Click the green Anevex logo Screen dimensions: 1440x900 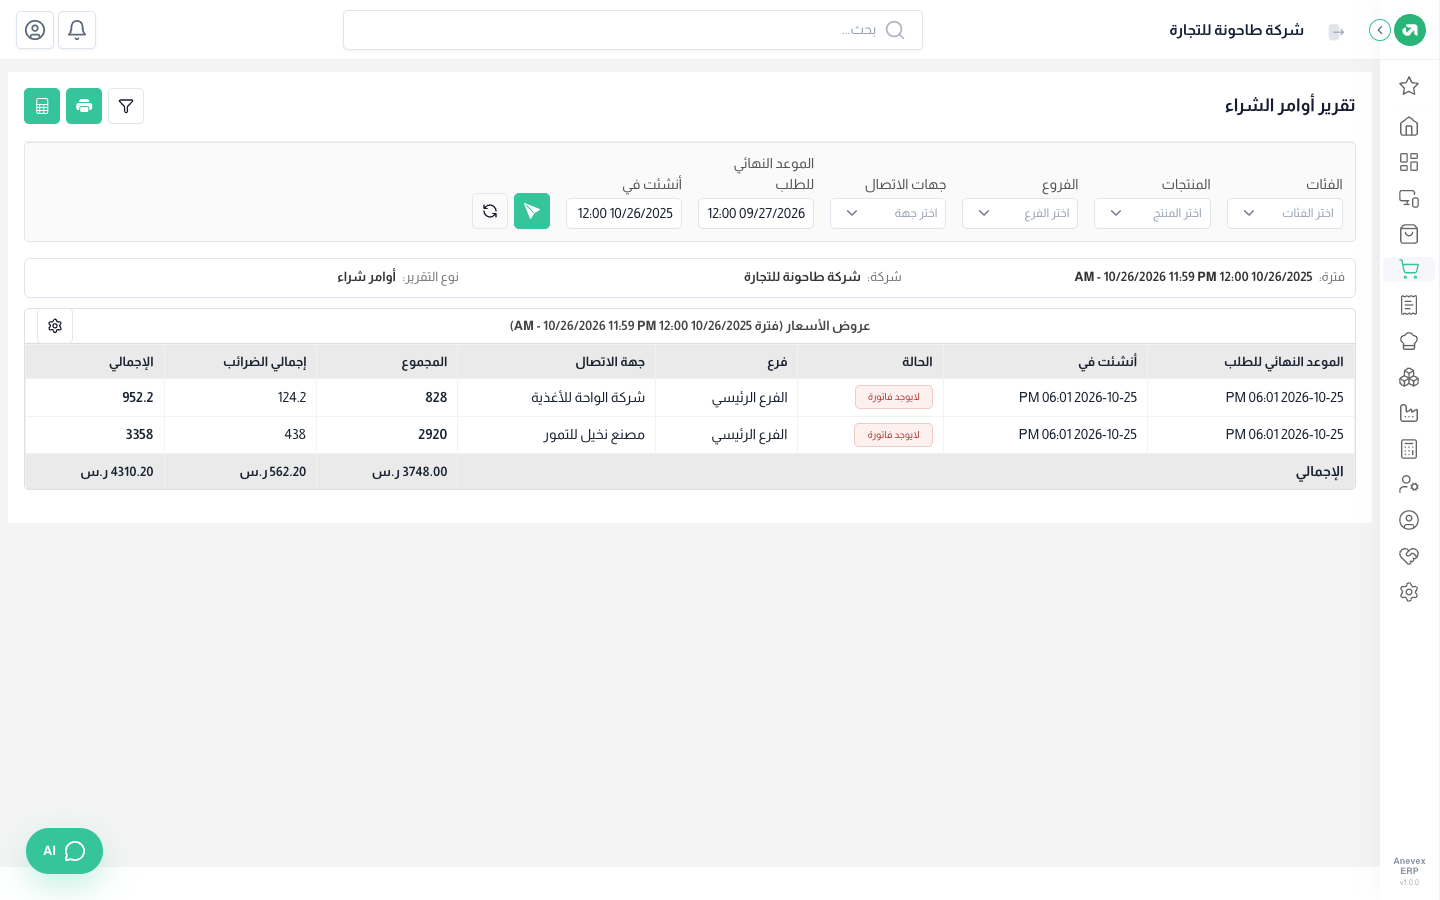[1410, 30]
